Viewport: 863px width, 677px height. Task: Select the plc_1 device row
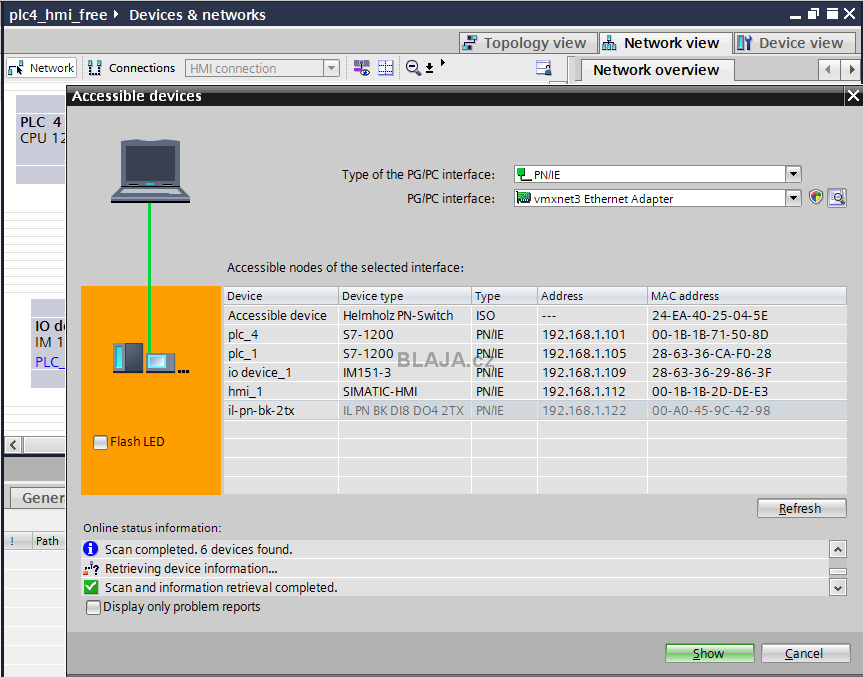click(535, 353)
